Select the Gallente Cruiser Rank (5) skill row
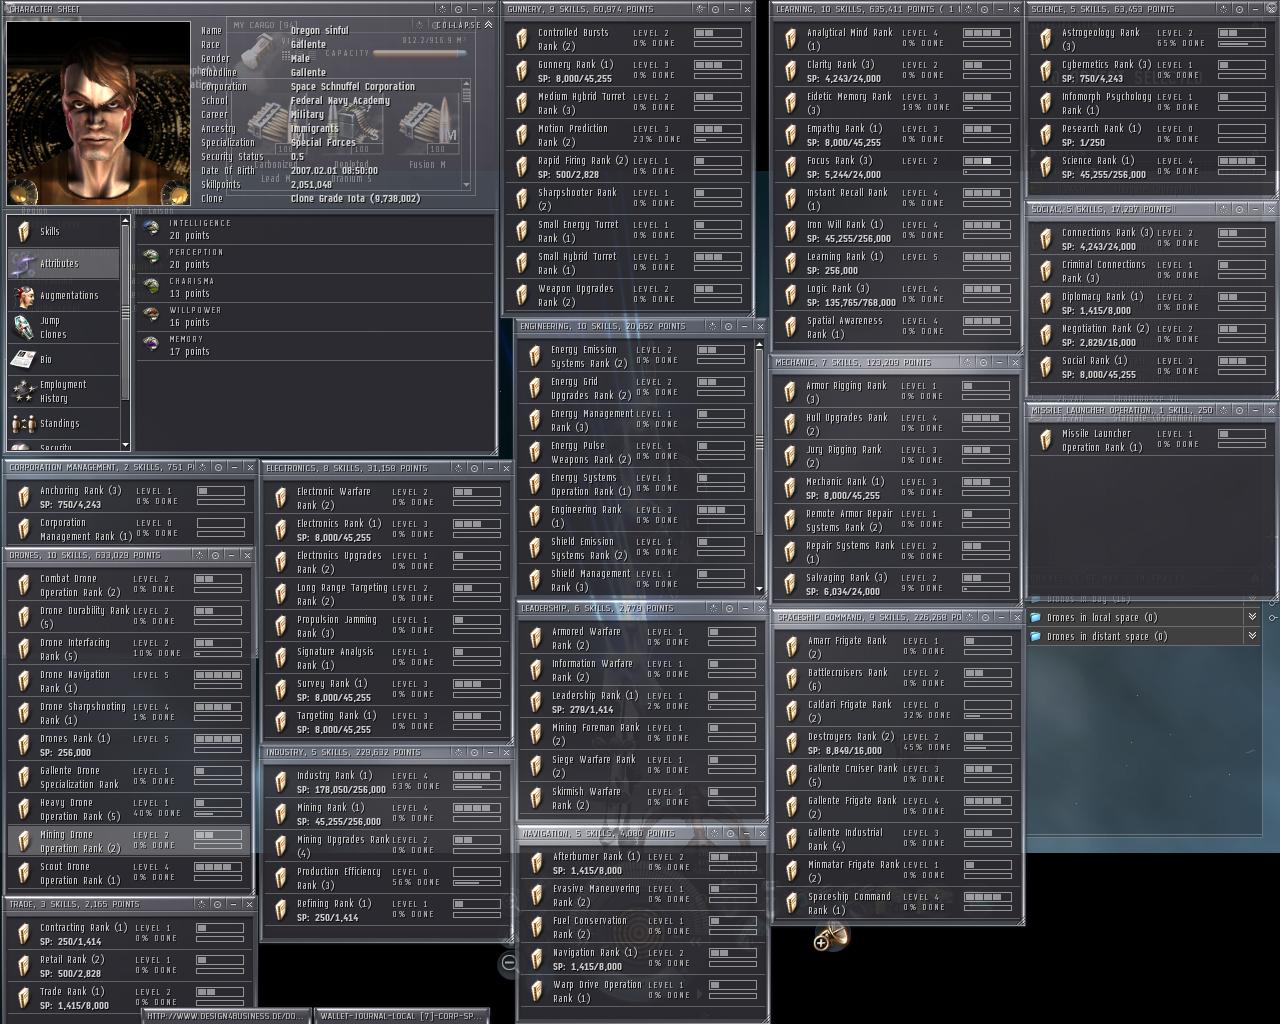Viewport: 1280px width, 1024px height. (x=897, y=775)
